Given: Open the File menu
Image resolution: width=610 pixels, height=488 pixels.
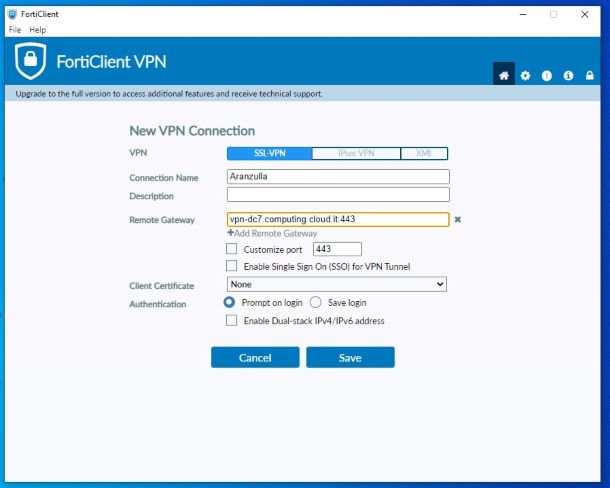Looking at the screenshot, I should point(15,30).
